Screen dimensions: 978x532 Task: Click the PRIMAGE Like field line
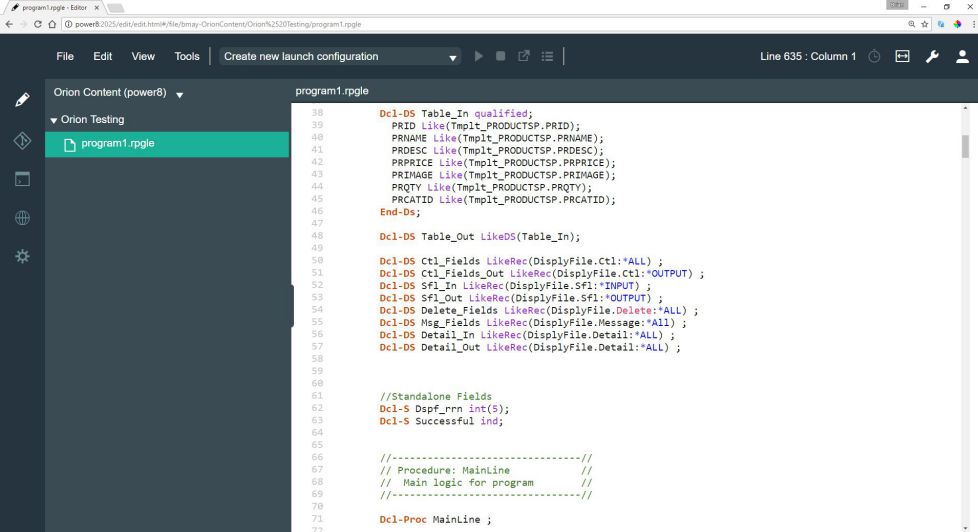(503, 175)
